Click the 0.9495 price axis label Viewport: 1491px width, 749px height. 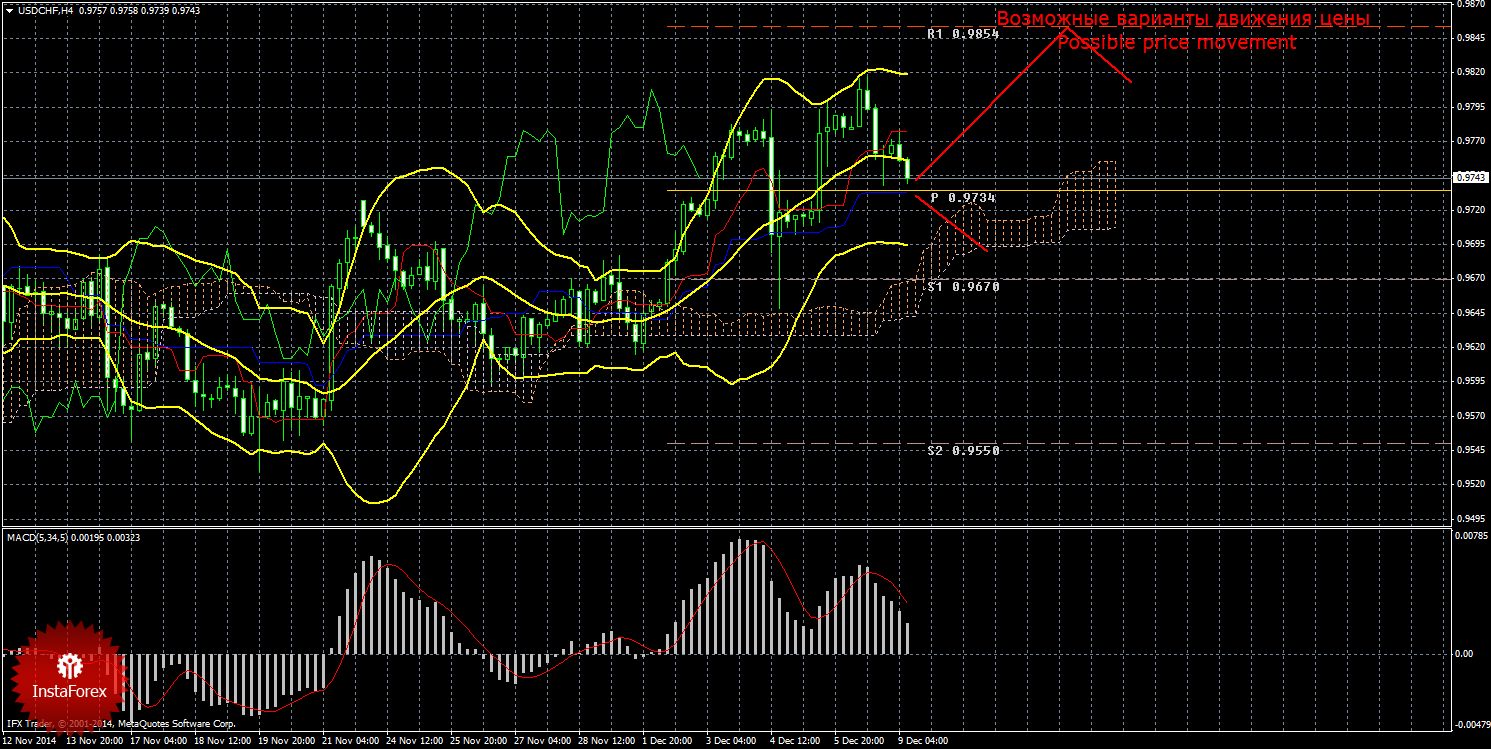point(1469,519)
